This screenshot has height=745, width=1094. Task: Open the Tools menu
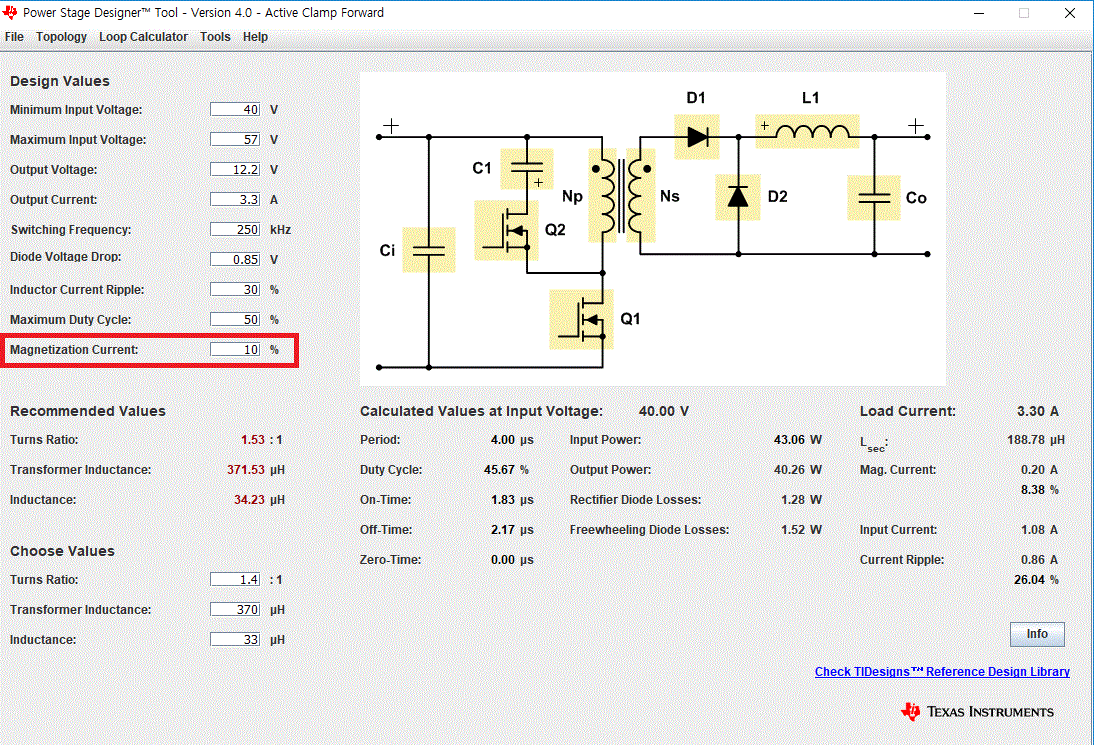coord(215,36)
